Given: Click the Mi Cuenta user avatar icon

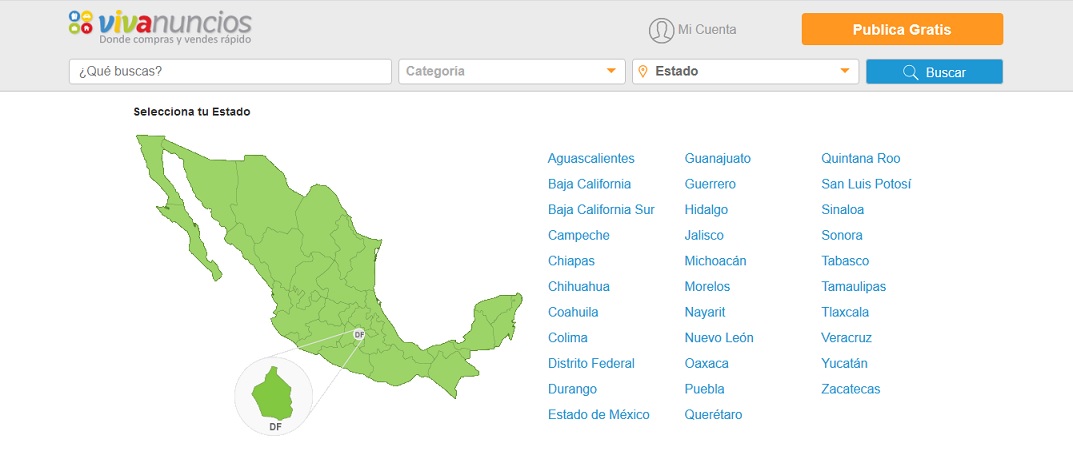Looking at the screenshot, I should point(661,31).
